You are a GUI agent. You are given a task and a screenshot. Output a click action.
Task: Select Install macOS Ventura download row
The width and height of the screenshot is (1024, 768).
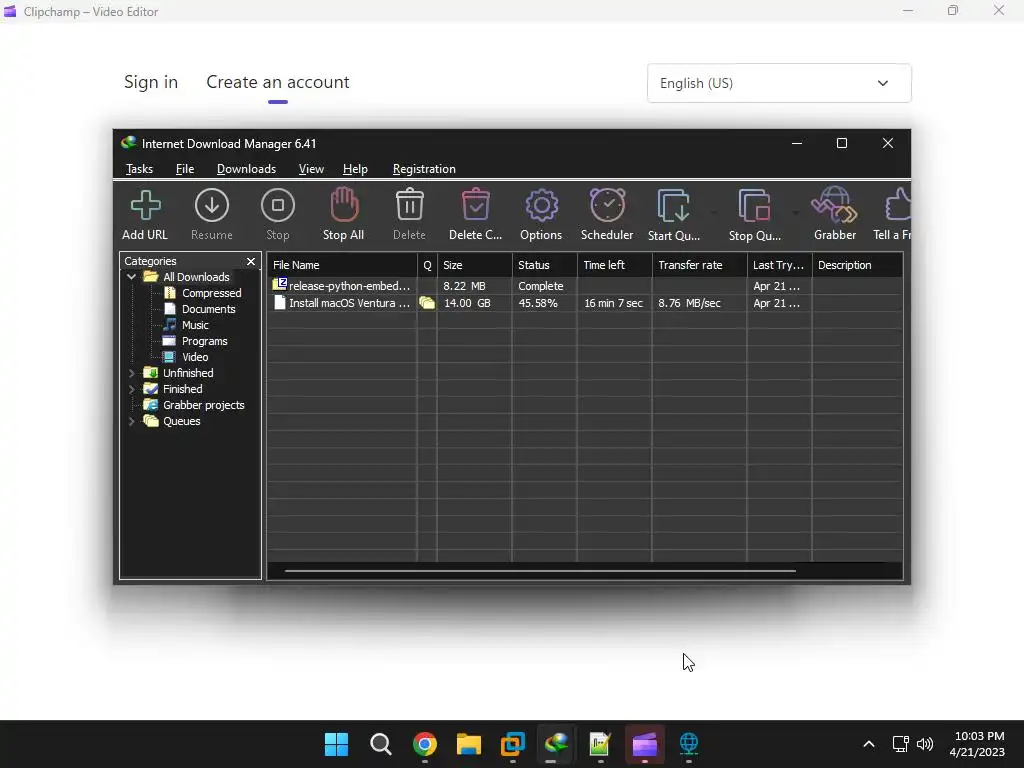[584, 303]
